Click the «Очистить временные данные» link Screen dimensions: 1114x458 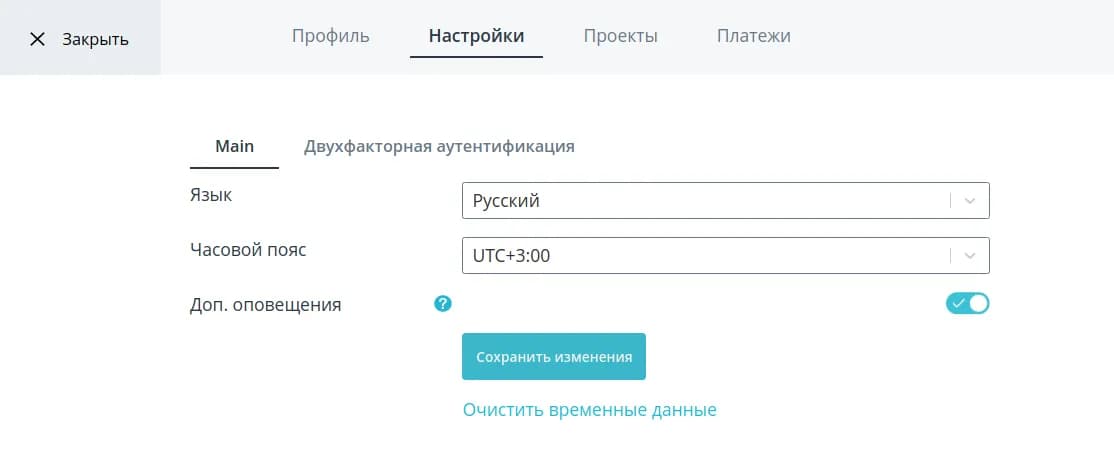tap(589, 410)
